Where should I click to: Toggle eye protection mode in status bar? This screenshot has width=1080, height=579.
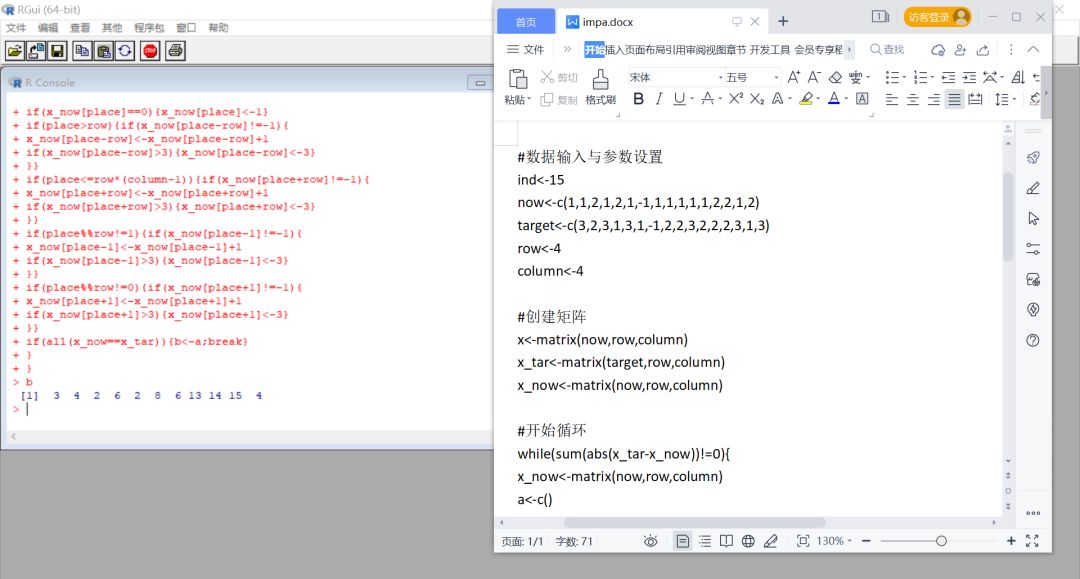[650, 541]
